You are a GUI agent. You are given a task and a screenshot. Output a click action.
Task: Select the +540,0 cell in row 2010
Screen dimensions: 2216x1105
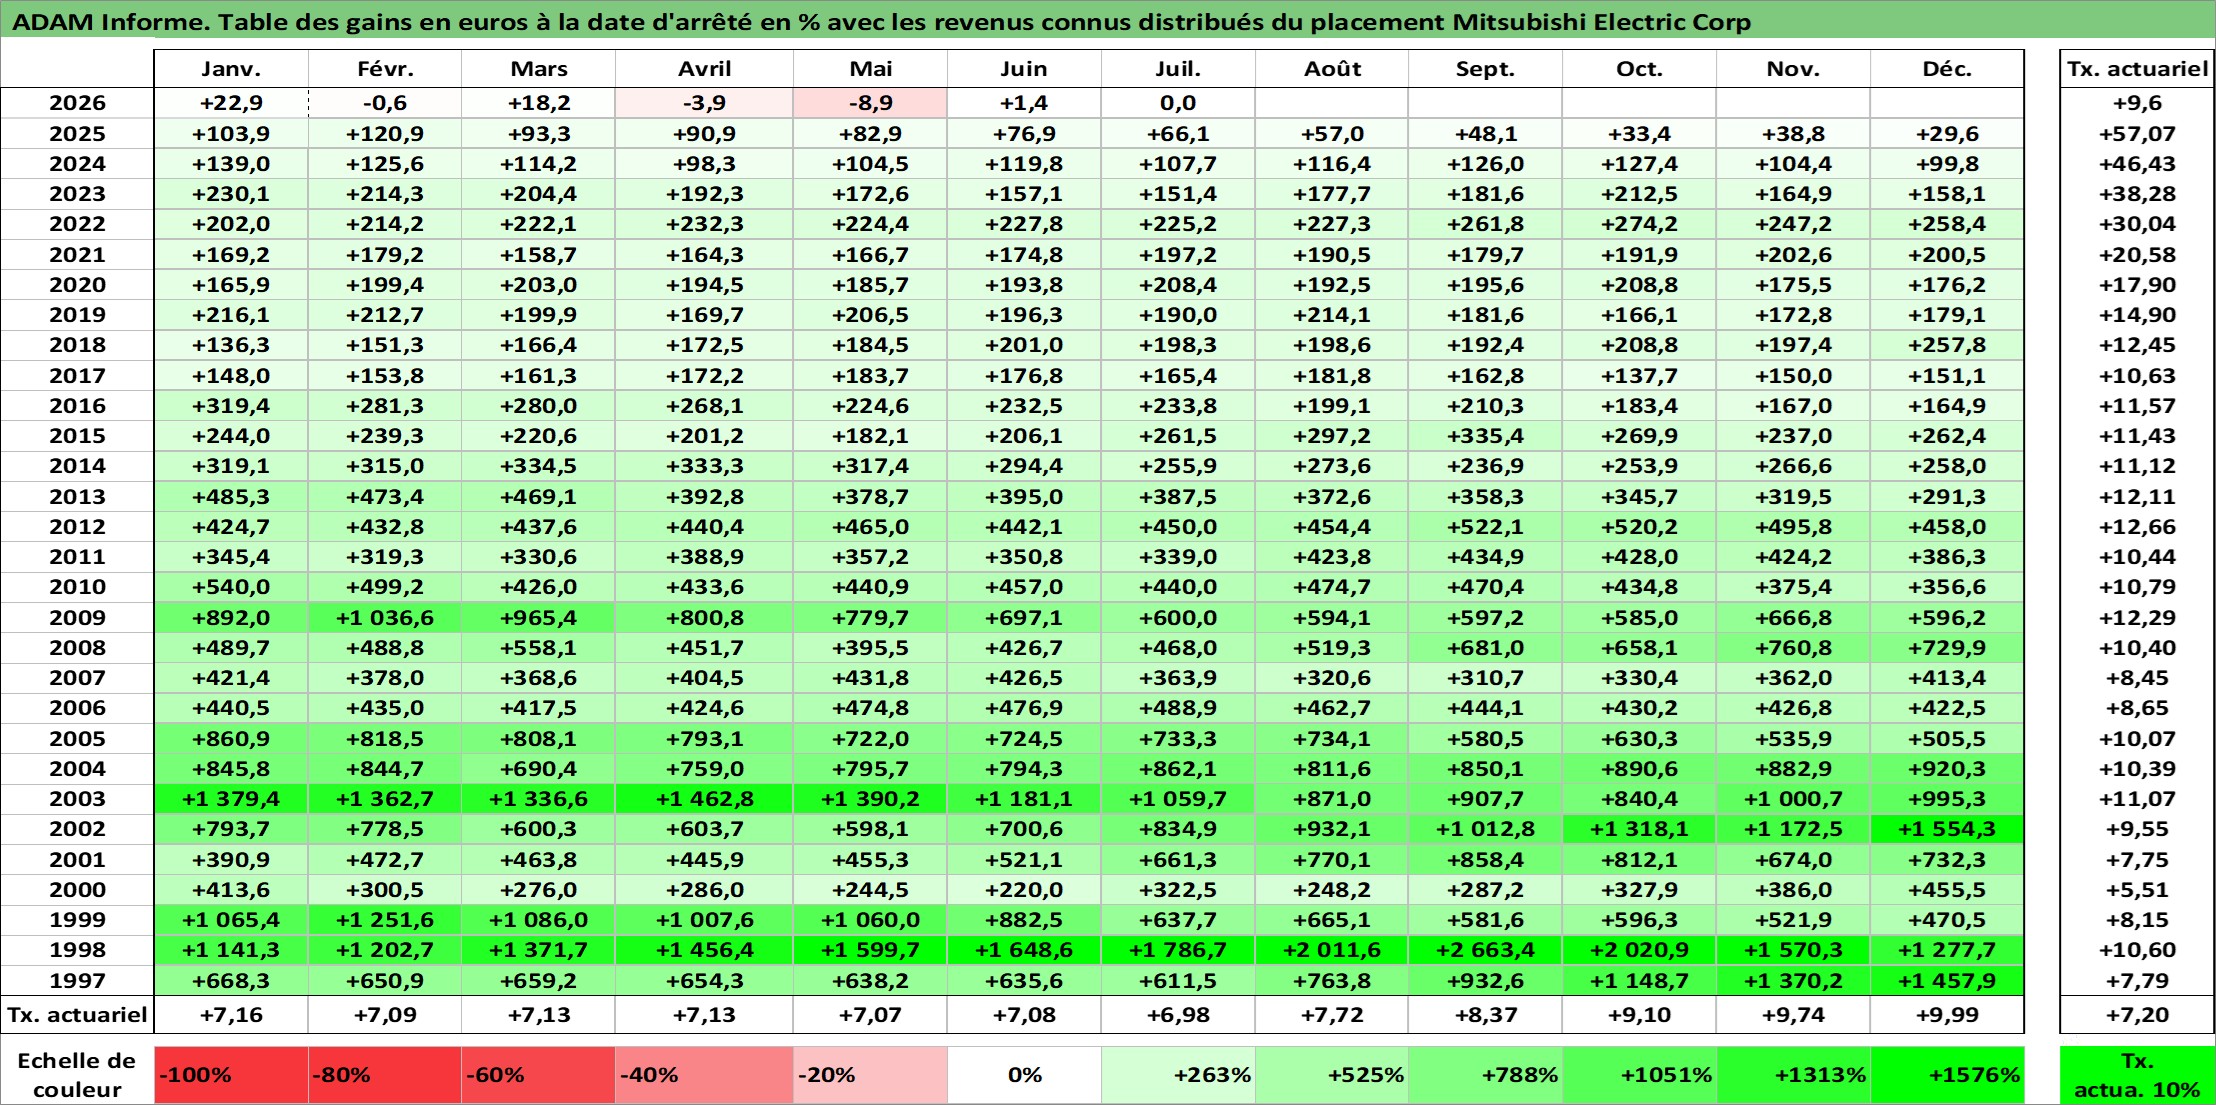click(x=231, y=587)
